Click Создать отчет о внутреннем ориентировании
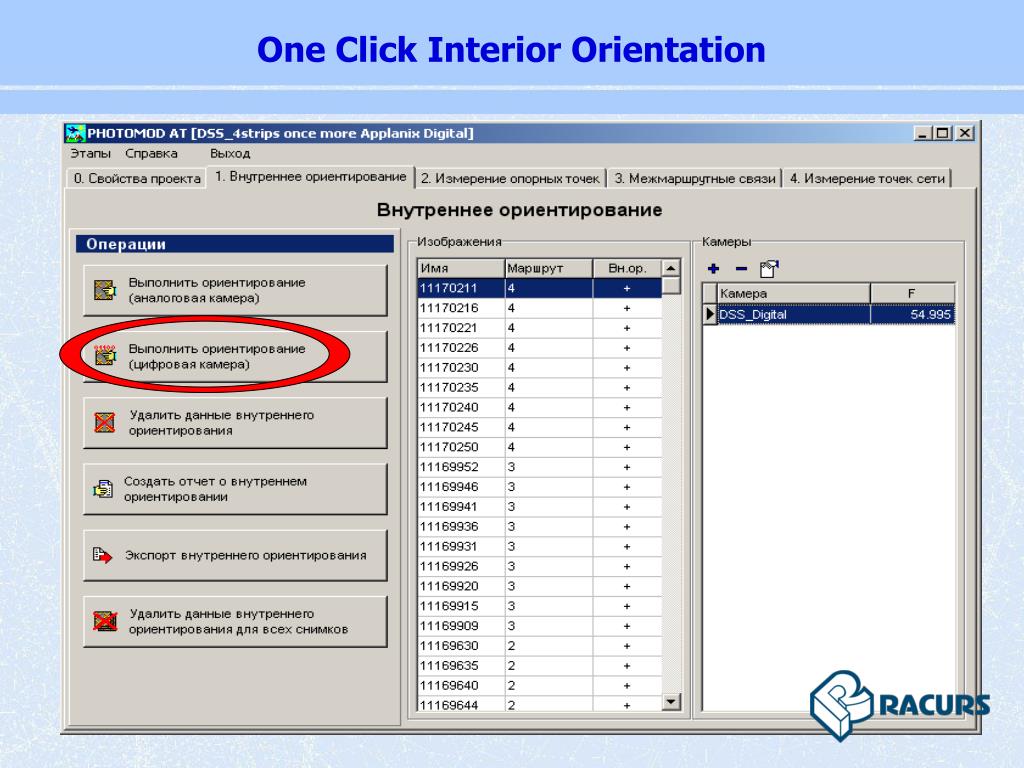 235,489
